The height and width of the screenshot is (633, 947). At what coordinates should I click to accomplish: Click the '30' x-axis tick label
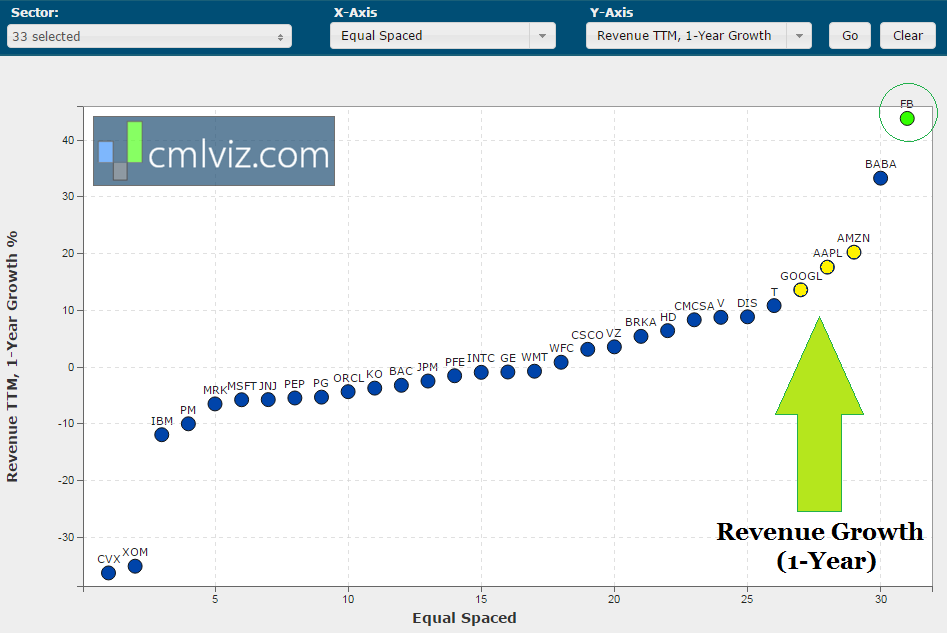tap(881, 599)
